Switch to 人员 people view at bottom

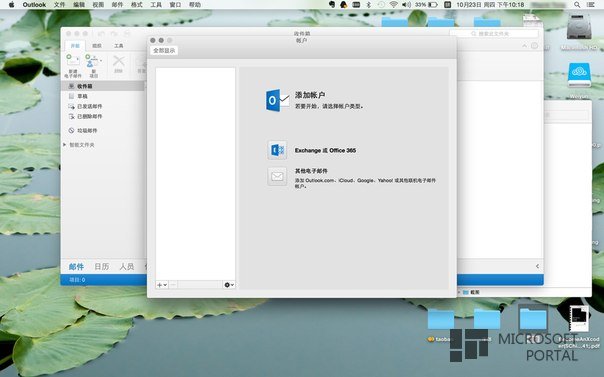(127, 266)
